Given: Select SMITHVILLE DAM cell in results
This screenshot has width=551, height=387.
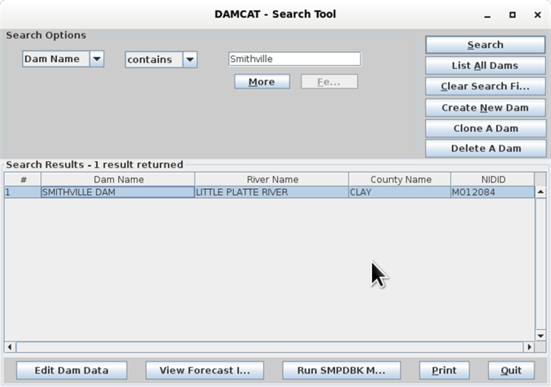Looking at the screenshot, I should click(117, 192).
